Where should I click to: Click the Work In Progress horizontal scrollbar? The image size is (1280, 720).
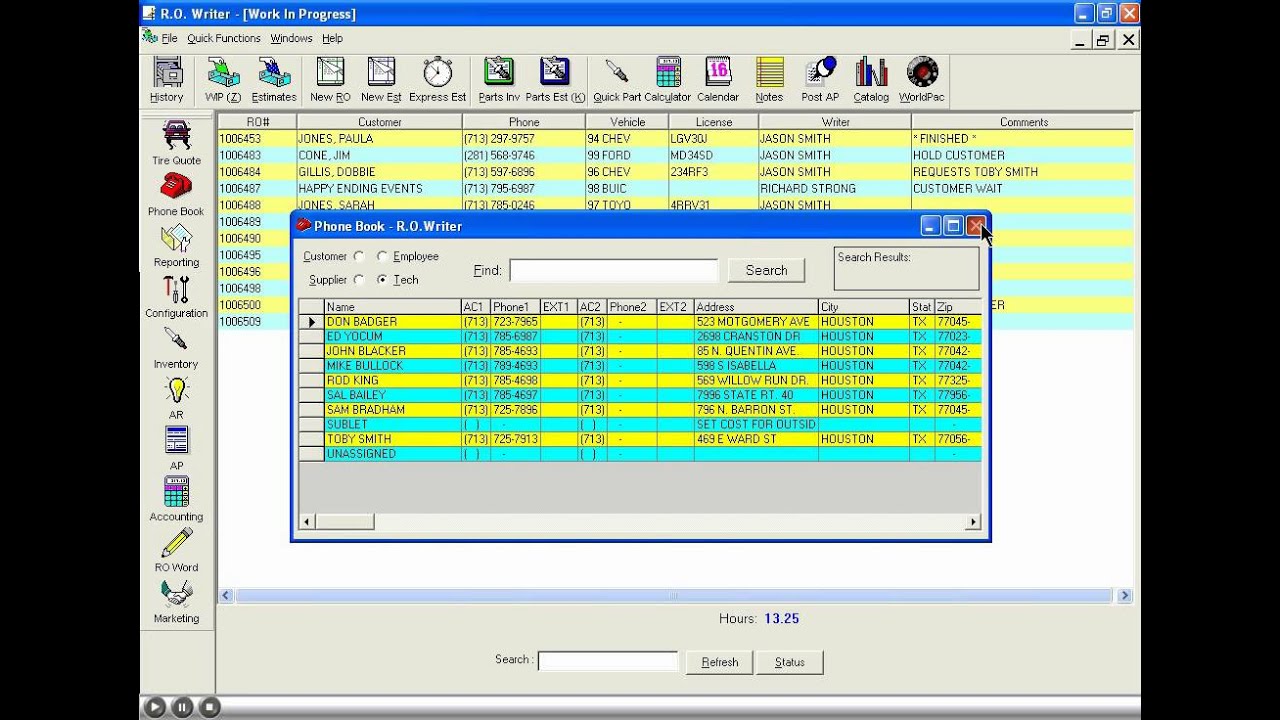click(x=673, y=596)
